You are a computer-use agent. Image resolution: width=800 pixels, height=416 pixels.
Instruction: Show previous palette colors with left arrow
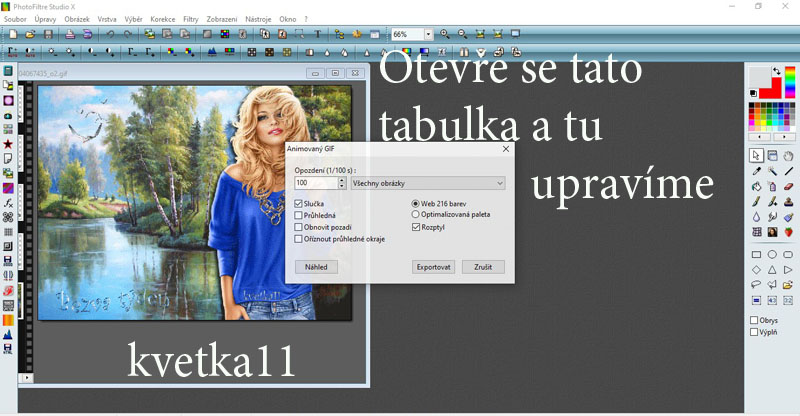coord(760,137)
